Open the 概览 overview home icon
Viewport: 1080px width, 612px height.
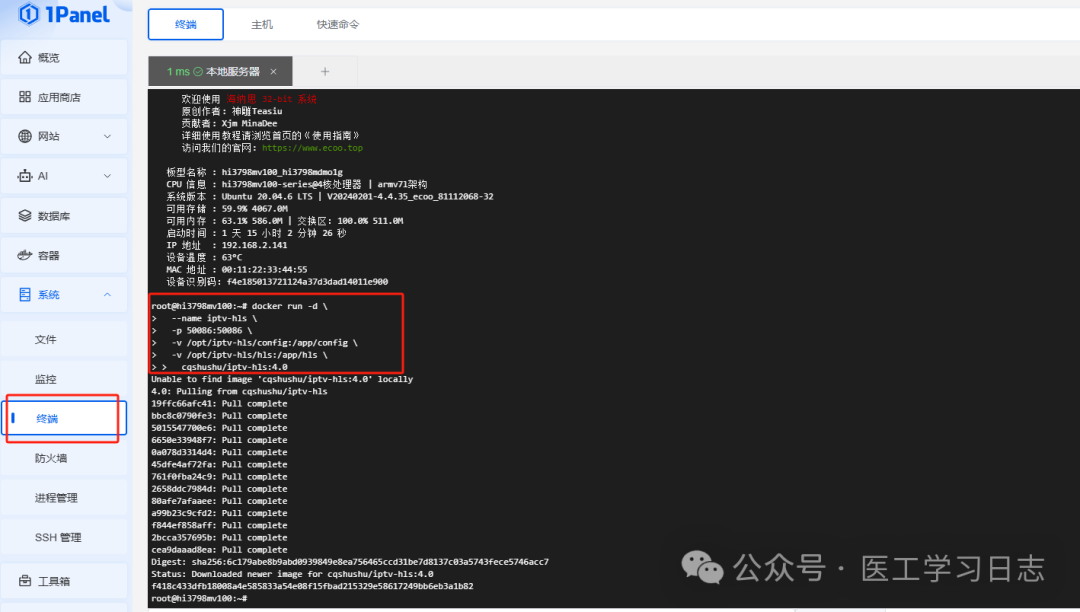[x=25, y=58]
